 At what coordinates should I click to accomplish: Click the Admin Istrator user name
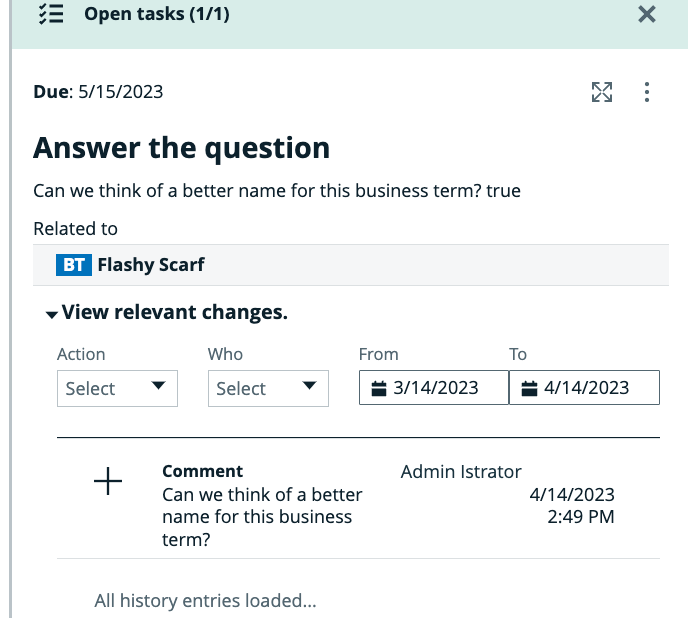461,472
